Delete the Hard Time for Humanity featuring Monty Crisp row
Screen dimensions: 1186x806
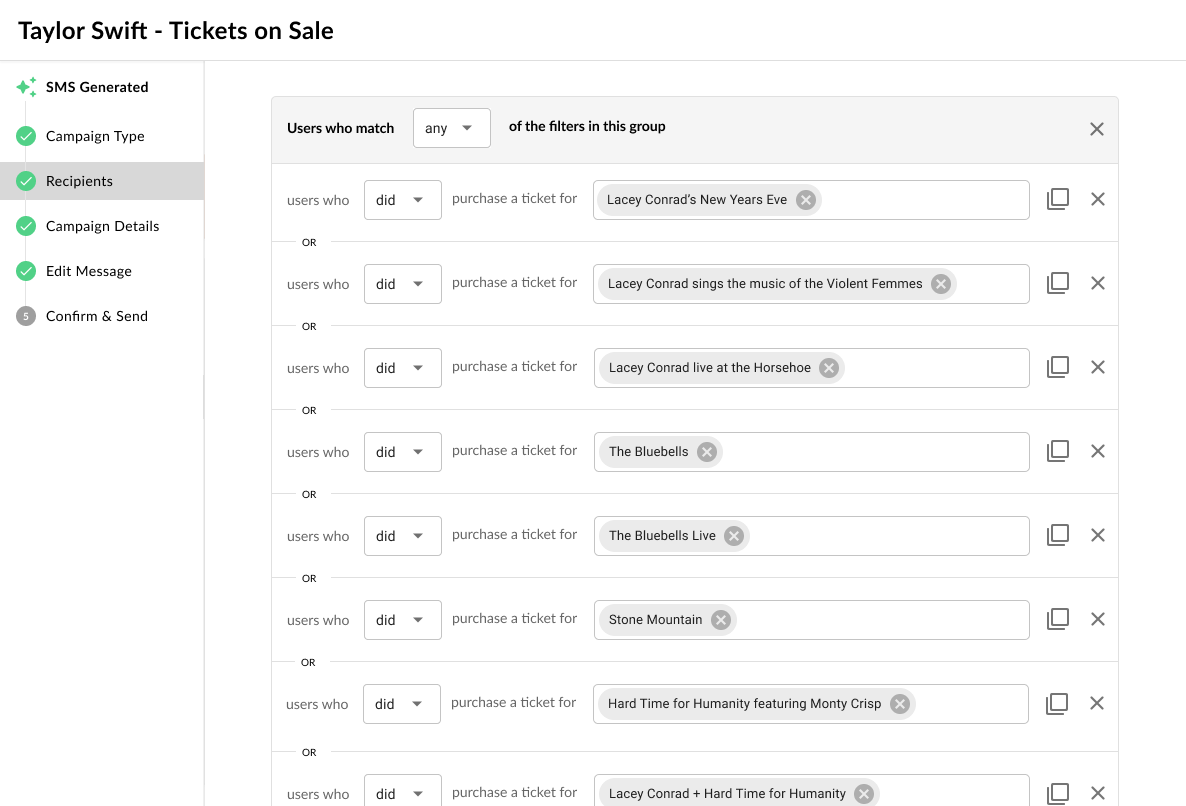(1097, 702)
